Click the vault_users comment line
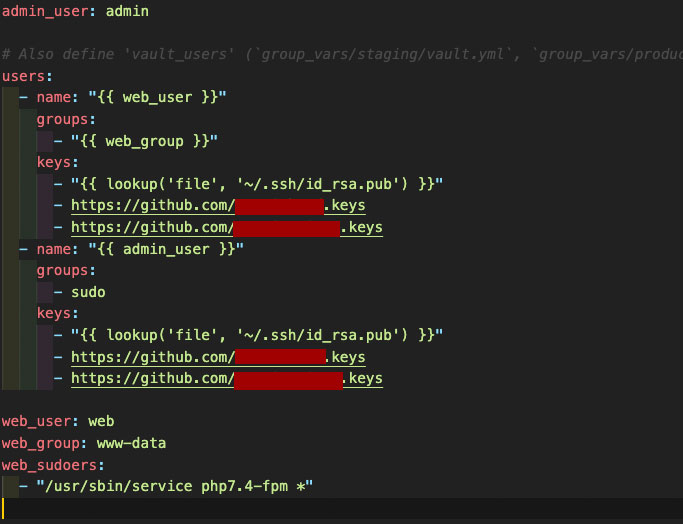 pos(342,54)
